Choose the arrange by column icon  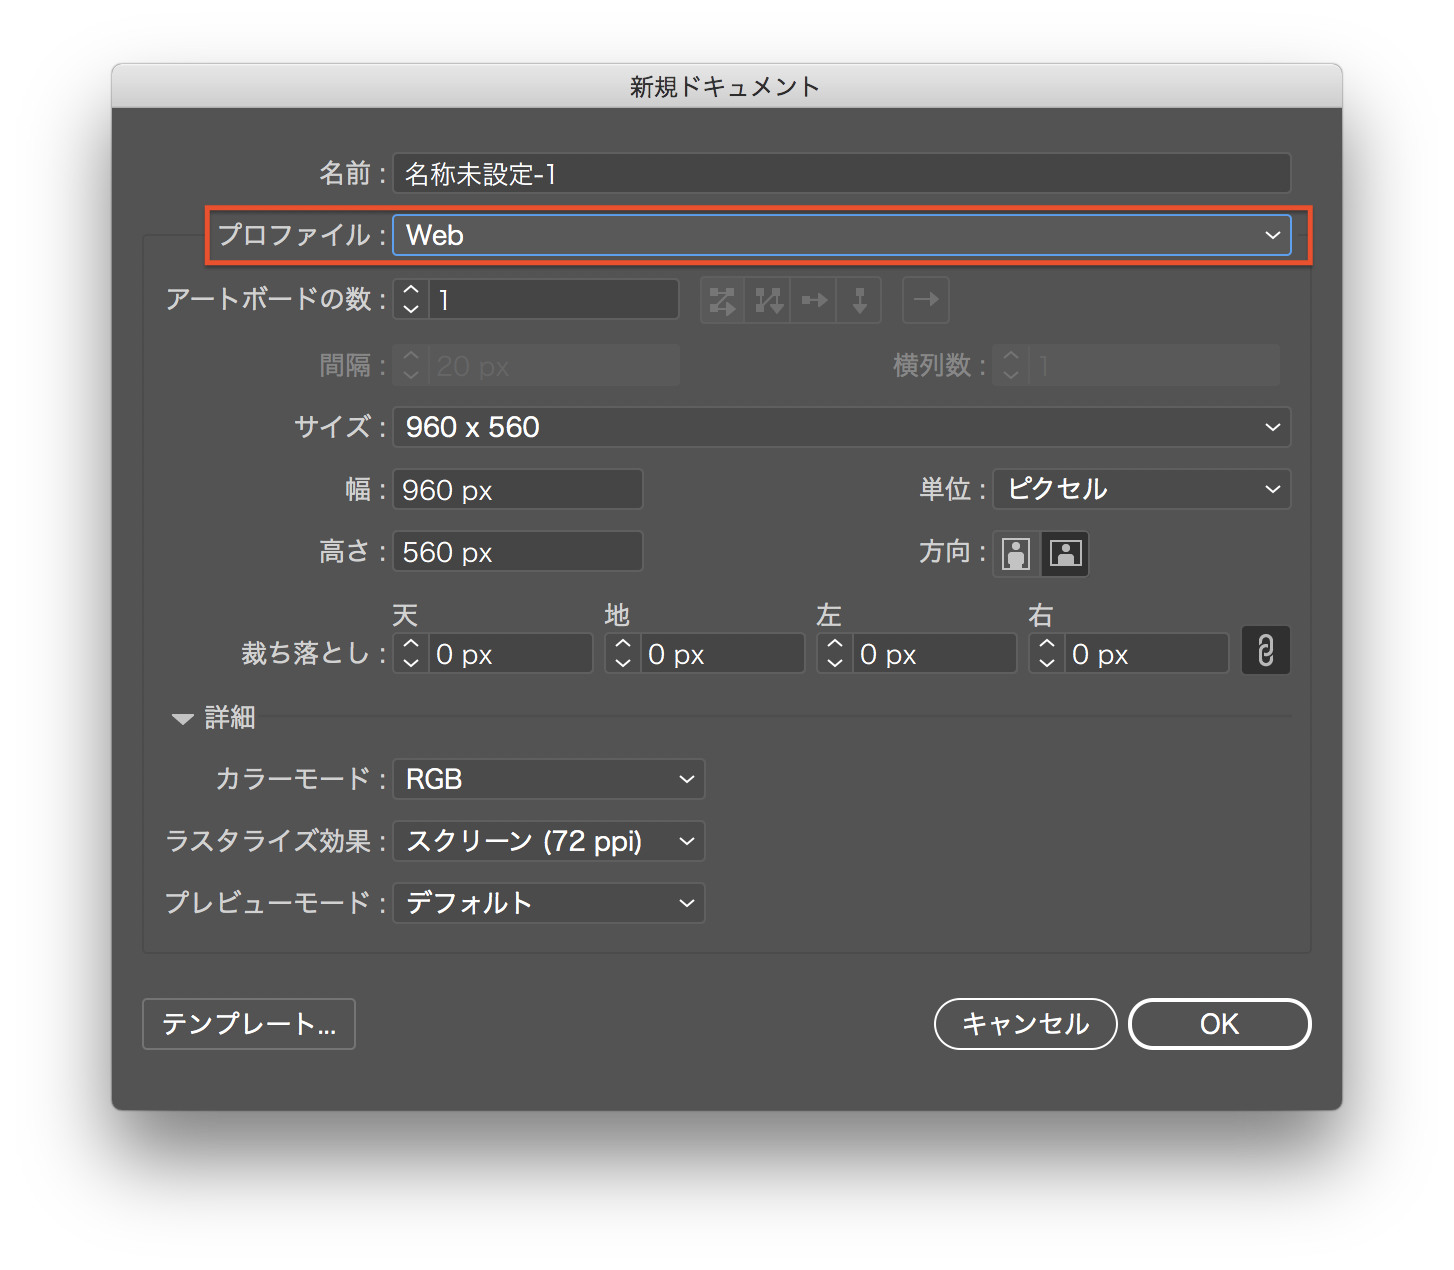pyautogui.click(x=859, y=300)
